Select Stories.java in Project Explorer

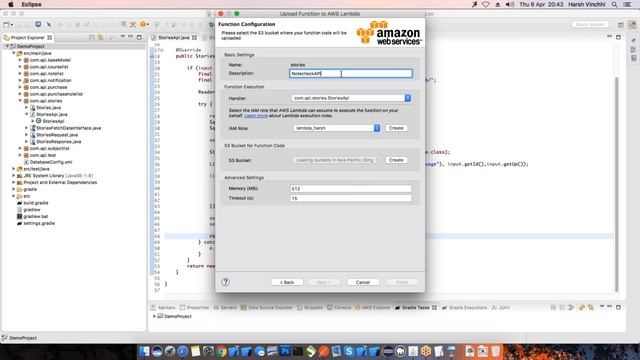[48, 108]
